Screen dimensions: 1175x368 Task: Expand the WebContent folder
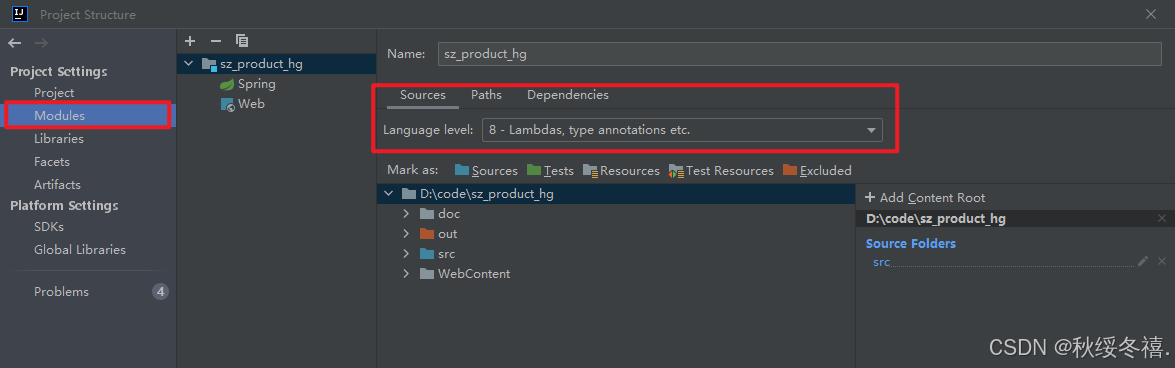(406, 274)
